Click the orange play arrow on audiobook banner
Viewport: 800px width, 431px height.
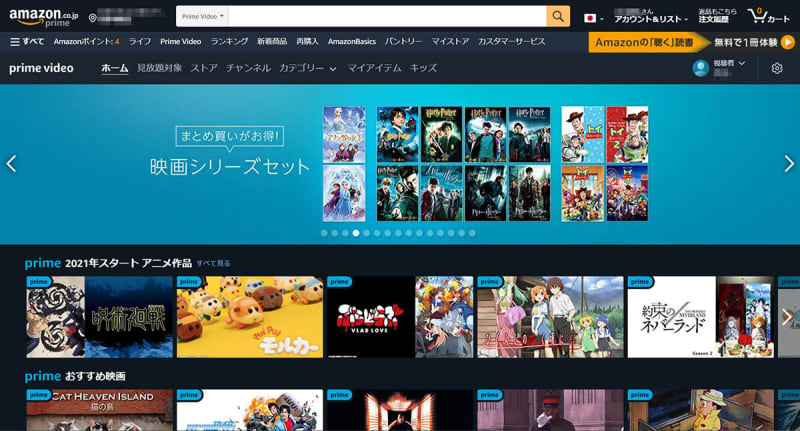[788, 42]
